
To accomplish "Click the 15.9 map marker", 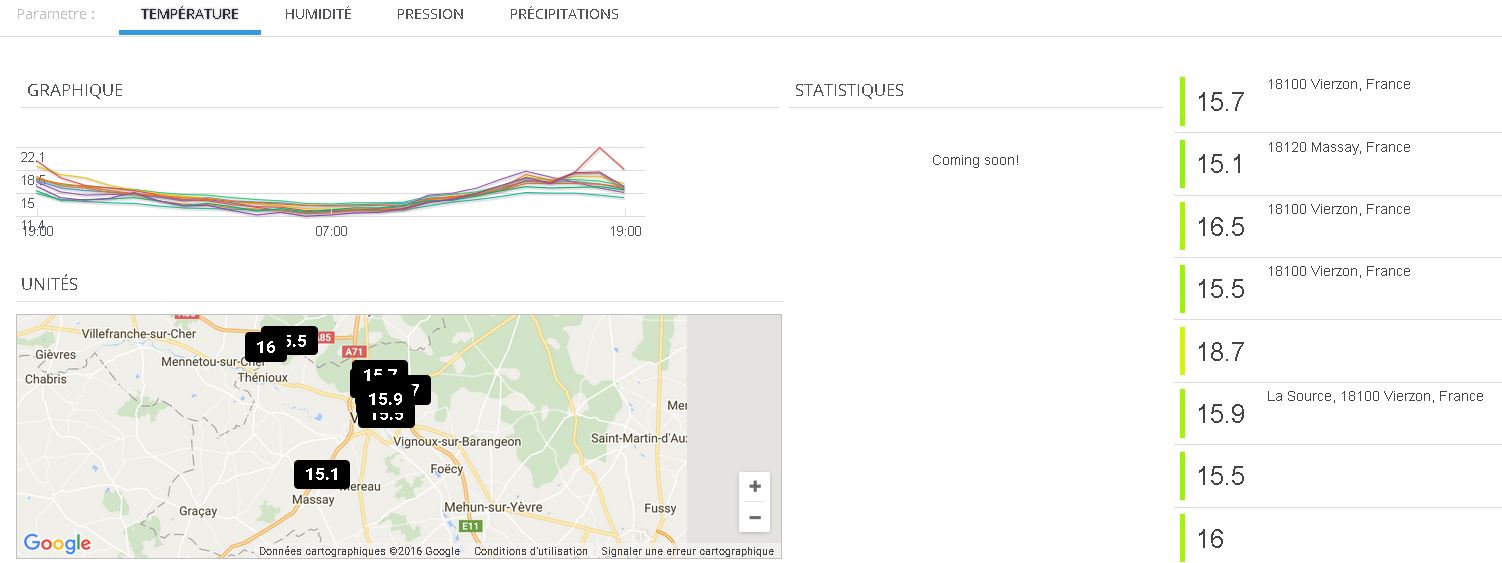I will [x=385, y=399].
